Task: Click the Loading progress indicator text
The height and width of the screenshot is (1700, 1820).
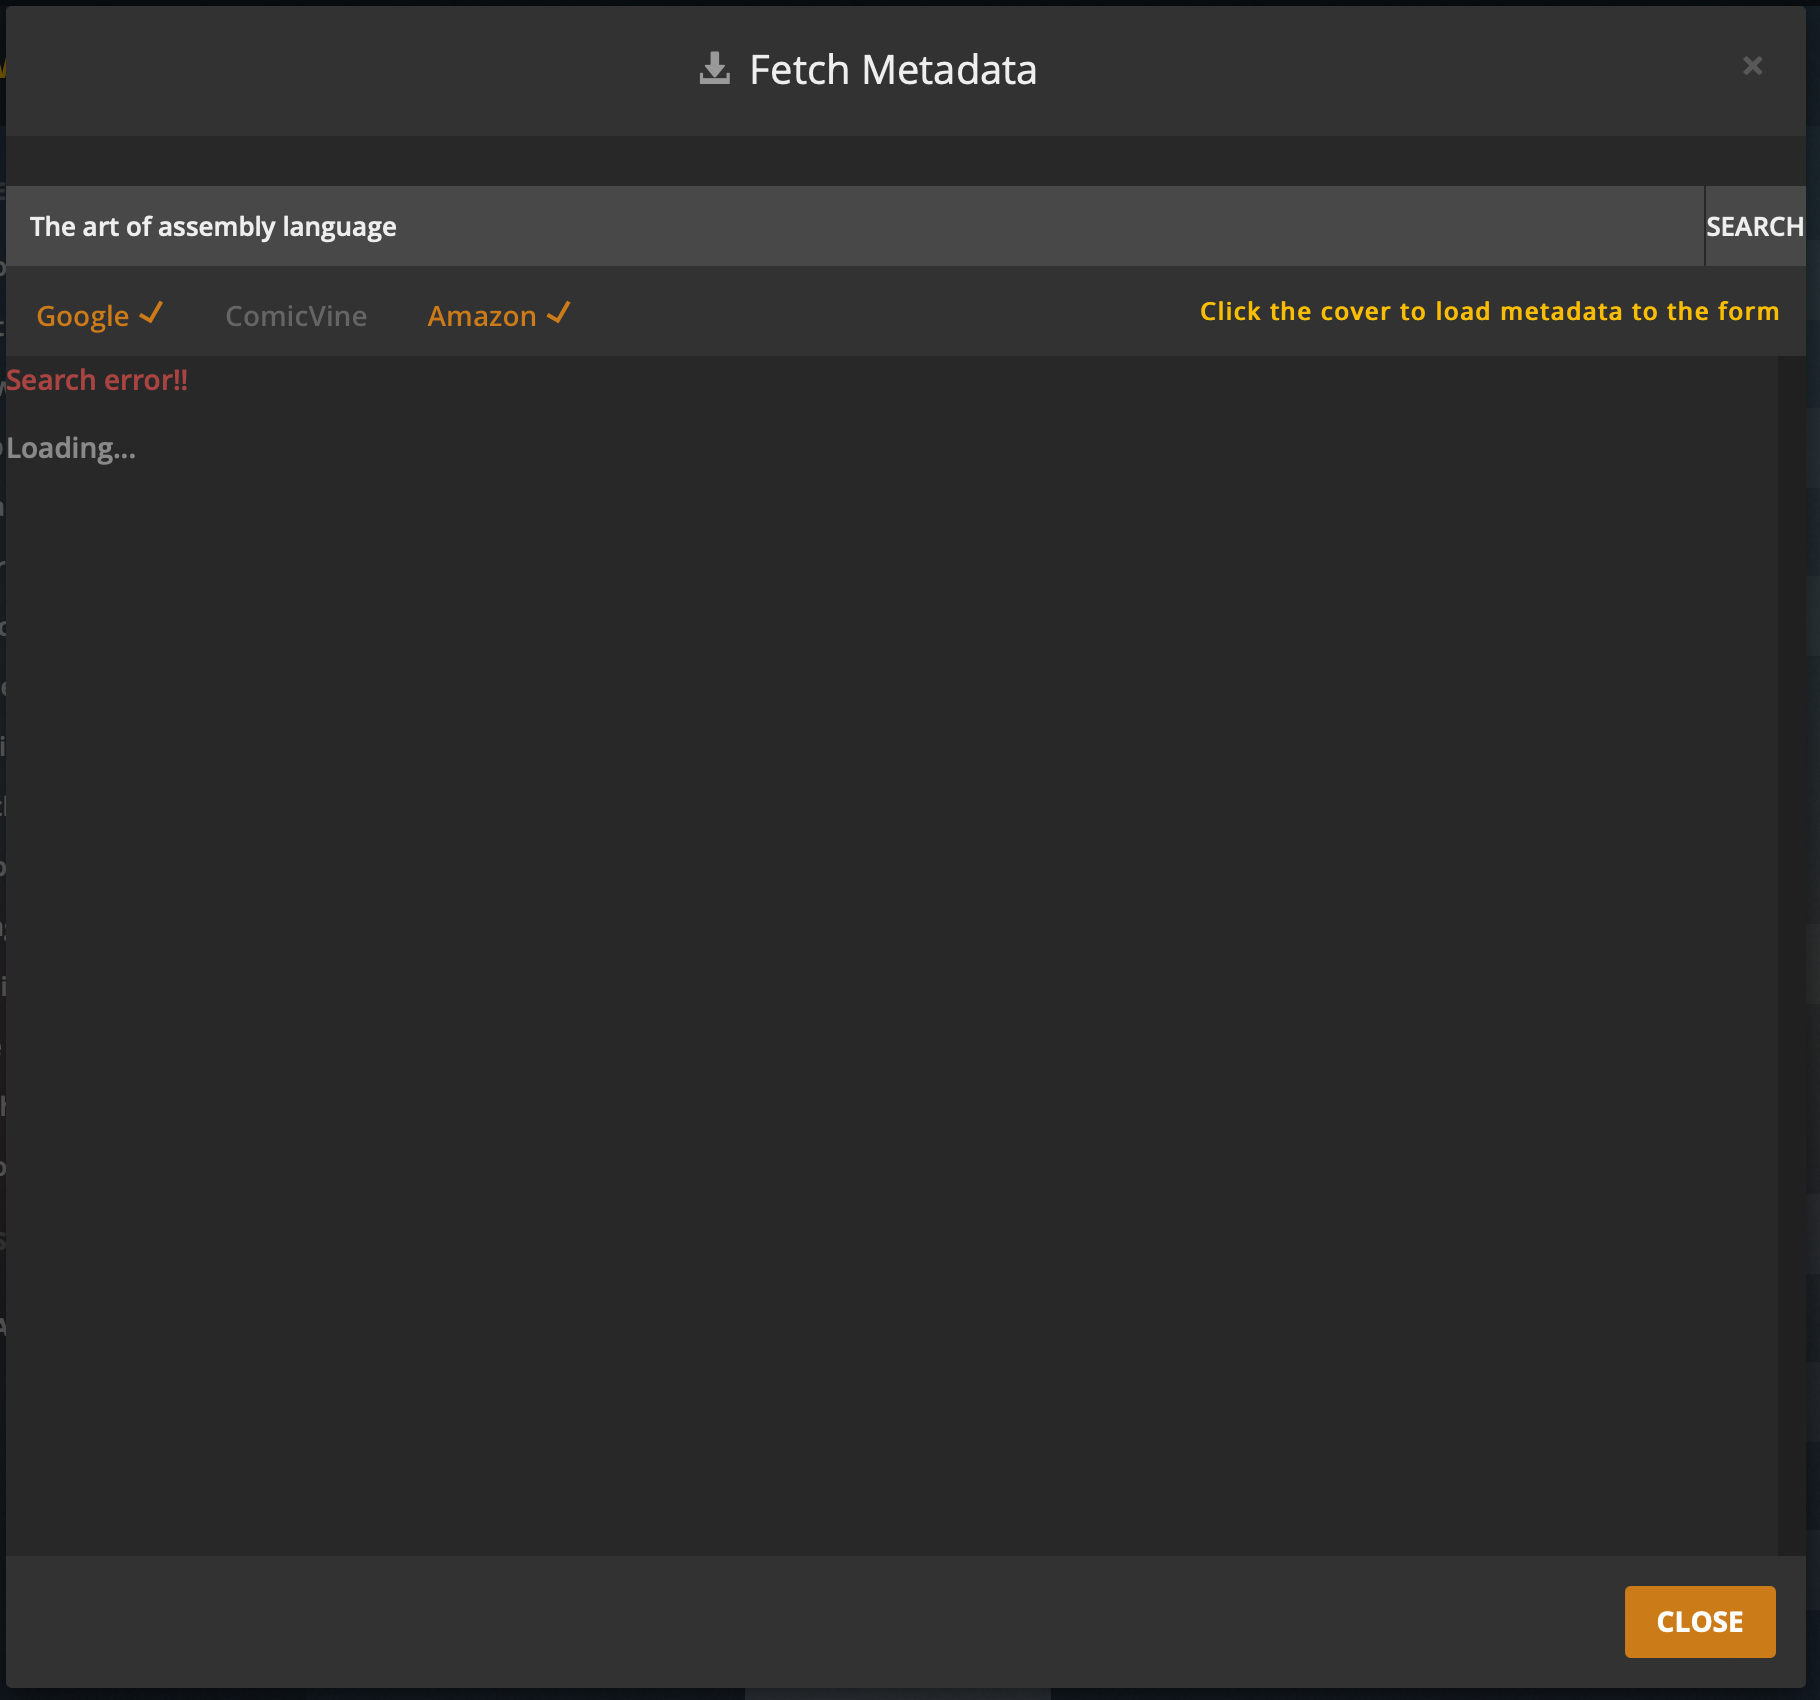Action: point(72,447)
